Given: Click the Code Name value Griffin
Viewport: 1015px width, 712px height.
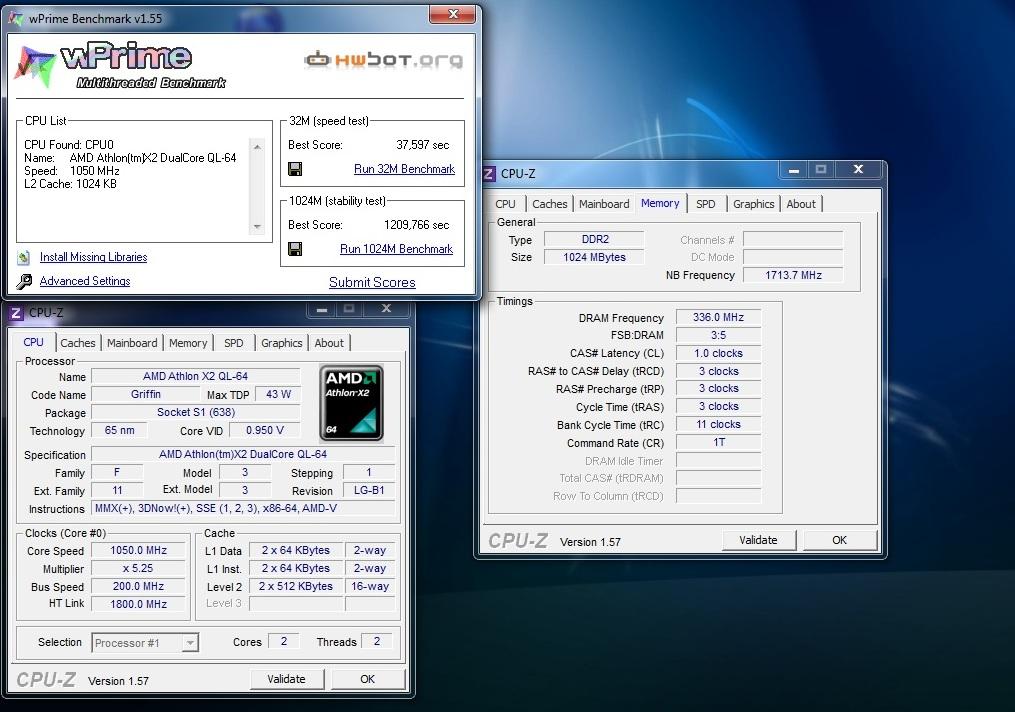Looking at the screenshot, I should point(146,394).
